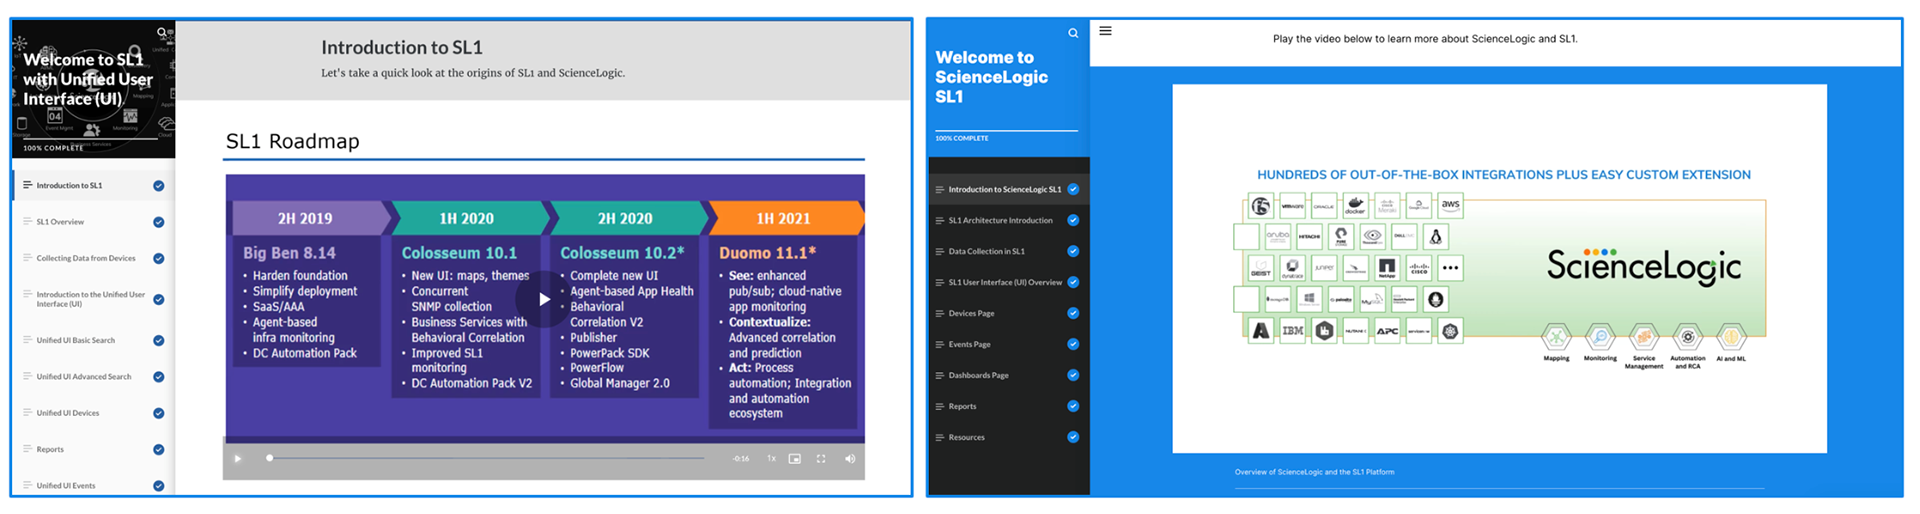
Task: Switch the Roadmap video to fullscreen
Action: tap(821, 459)
